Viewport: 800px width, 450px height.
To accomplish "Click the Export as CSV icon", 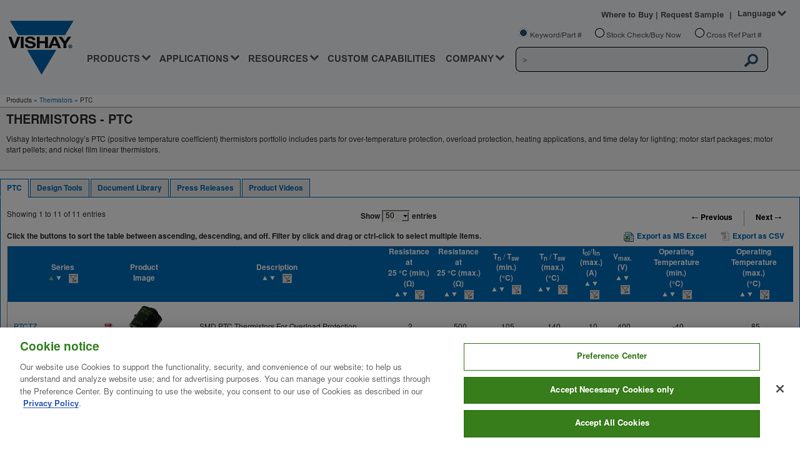I will tap(725, 237).
